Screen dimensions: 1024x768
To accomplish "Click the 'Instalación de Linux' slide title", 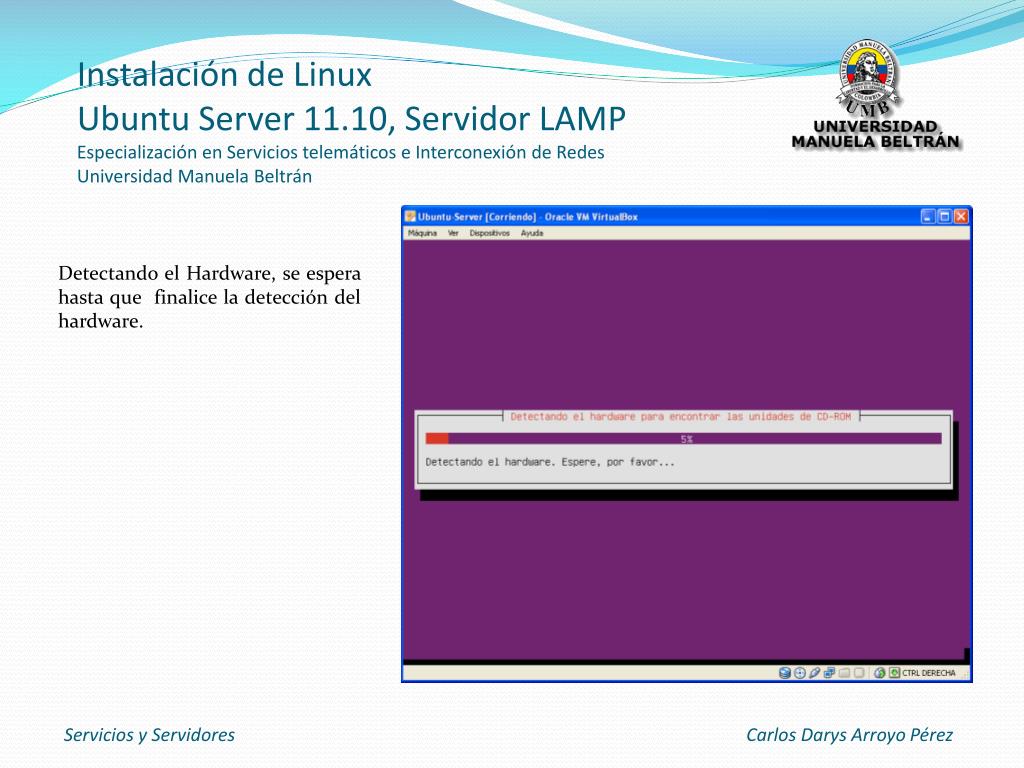I will 224,74.
